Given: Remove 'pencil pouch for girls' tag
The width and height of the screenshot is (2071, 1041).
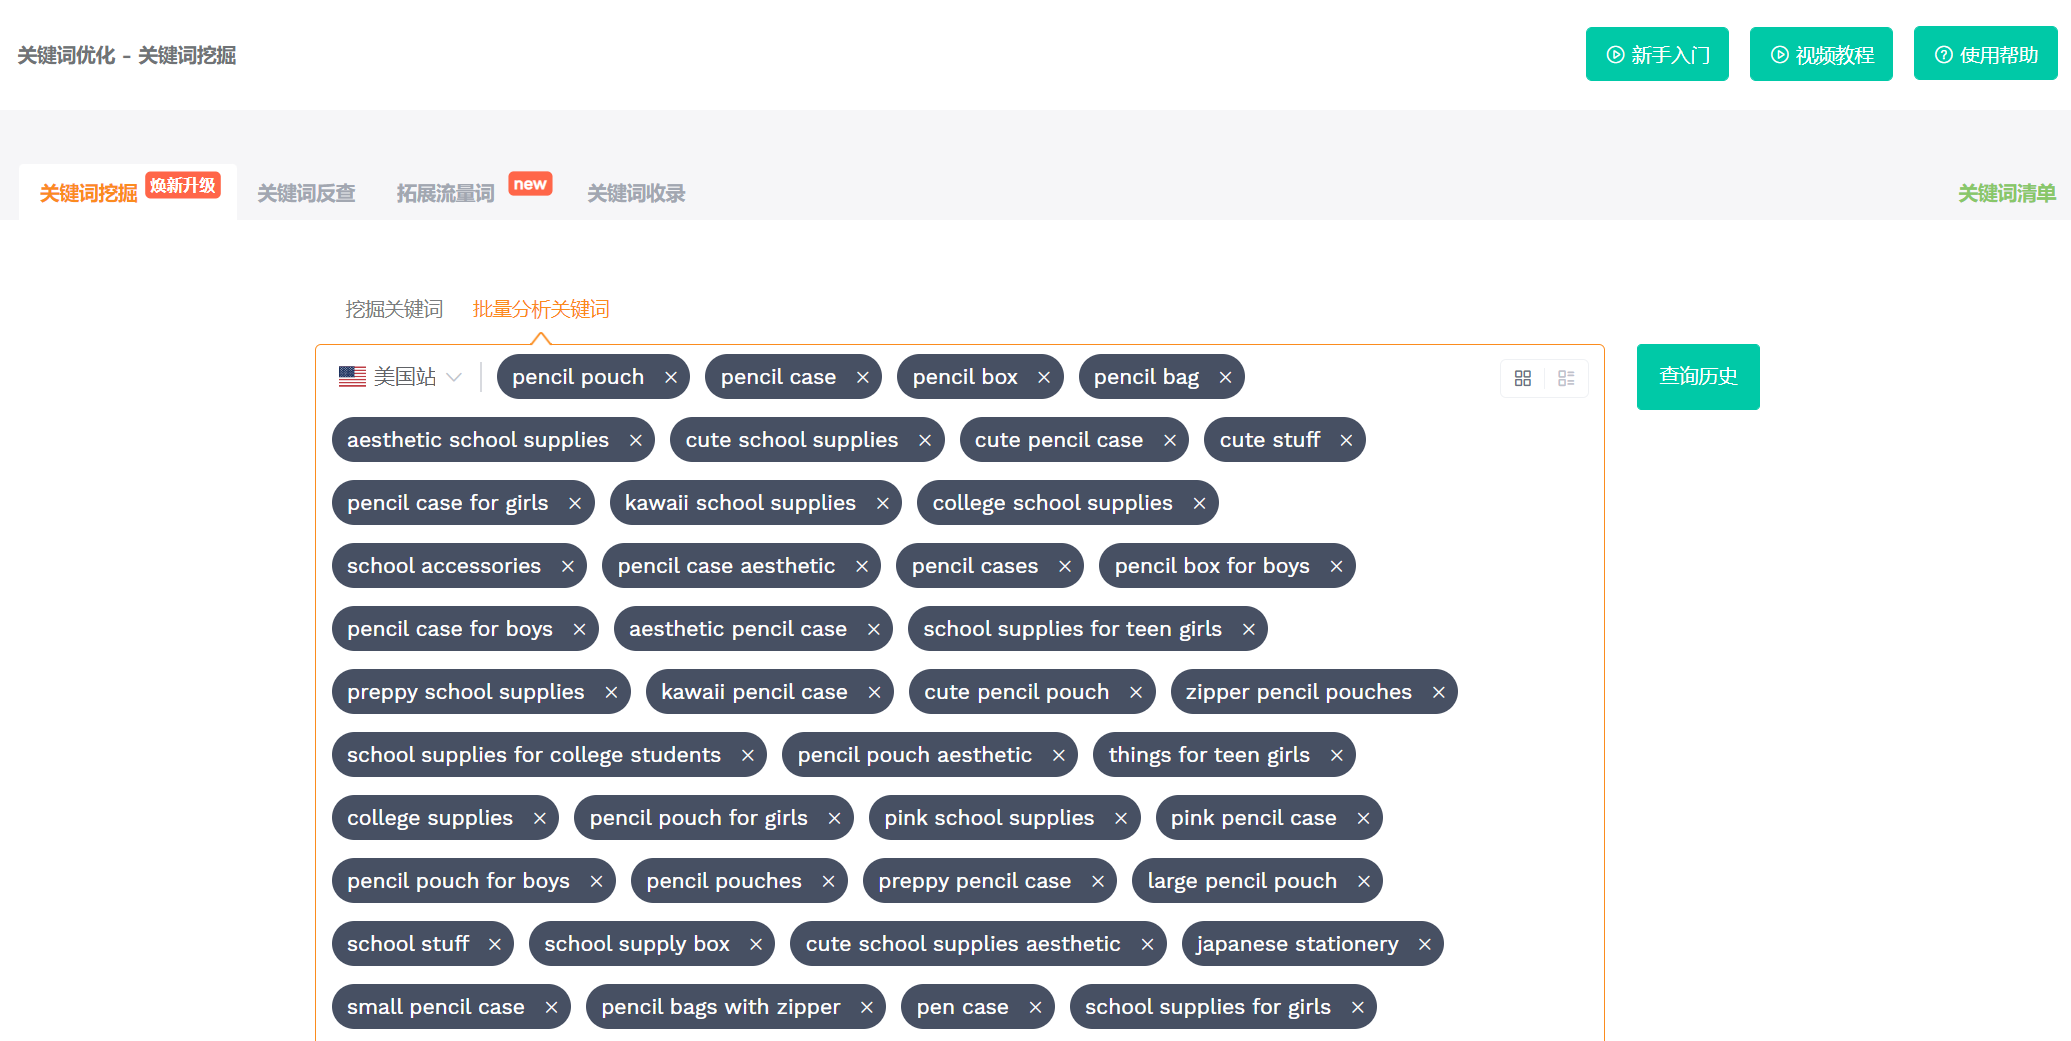Looking at the screenshot, I should click(834, 819).
